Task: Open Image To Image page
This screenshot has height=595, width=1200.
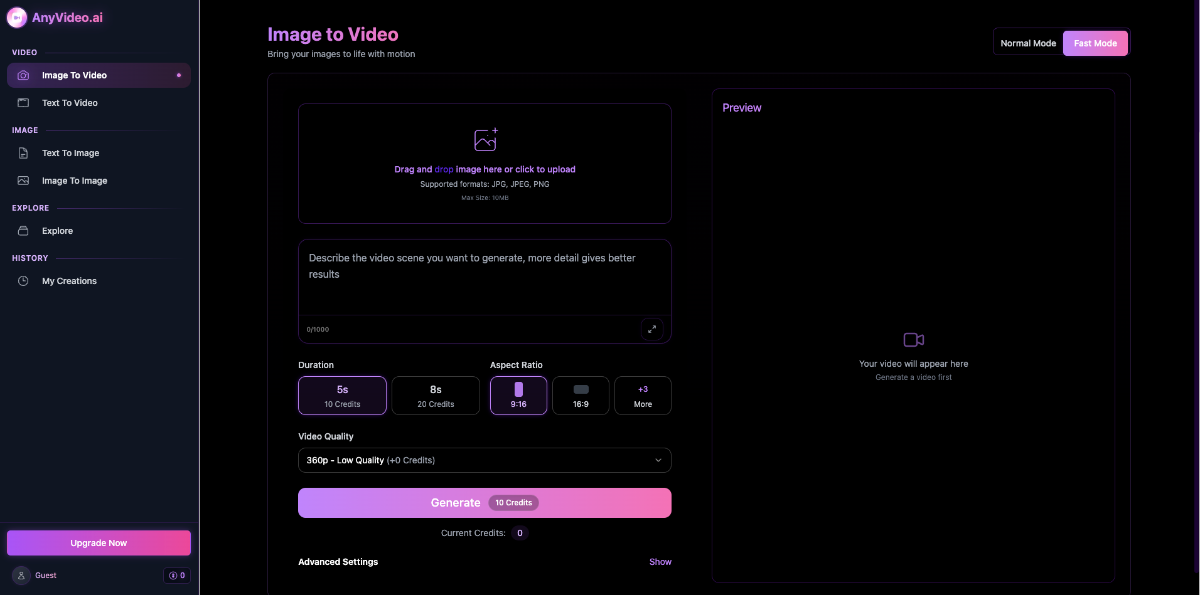Action: point(99,181)
